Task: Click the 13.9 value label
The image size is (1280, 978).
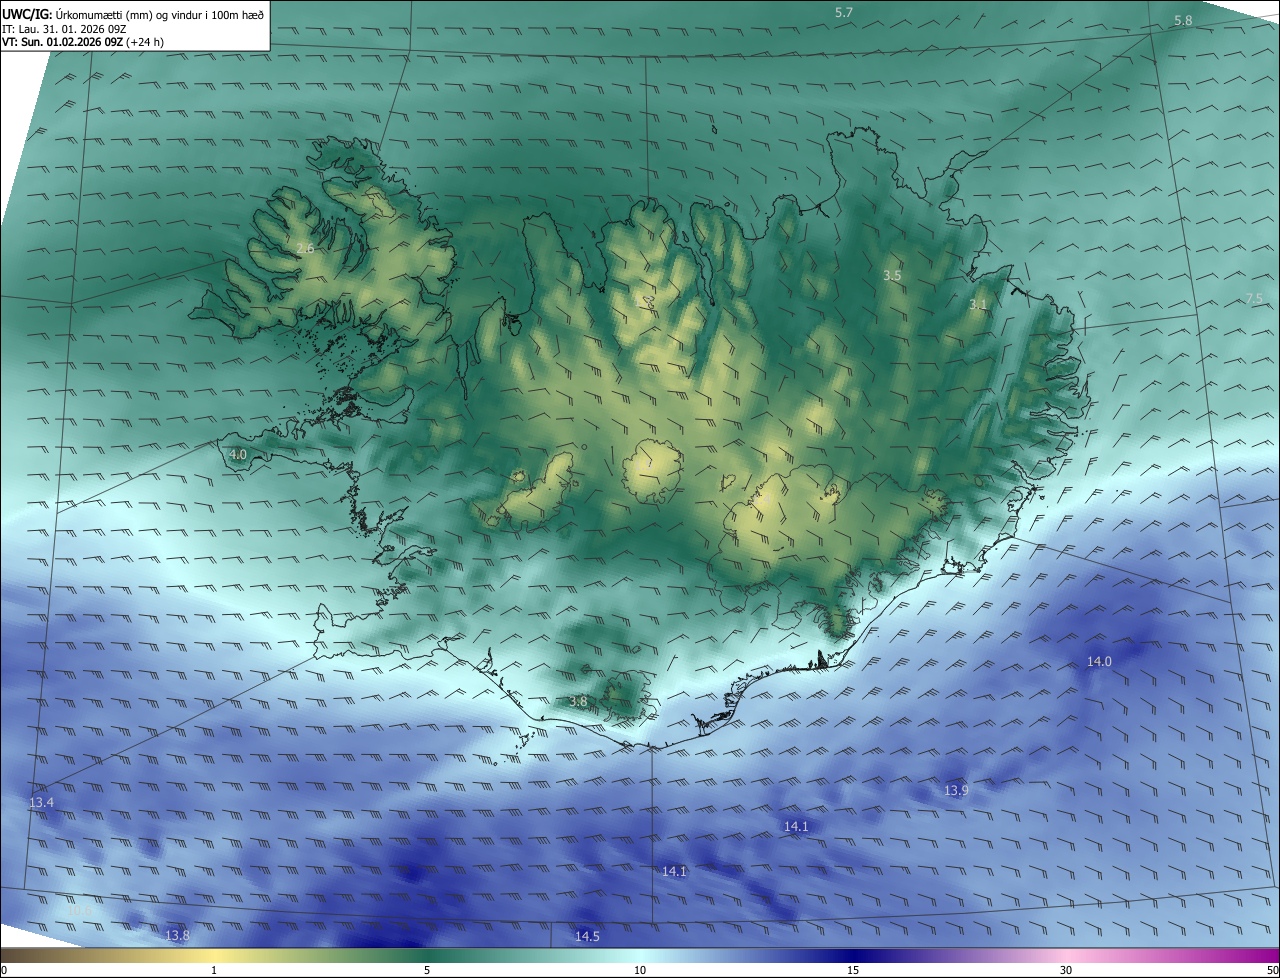Action: pos(956,790)
